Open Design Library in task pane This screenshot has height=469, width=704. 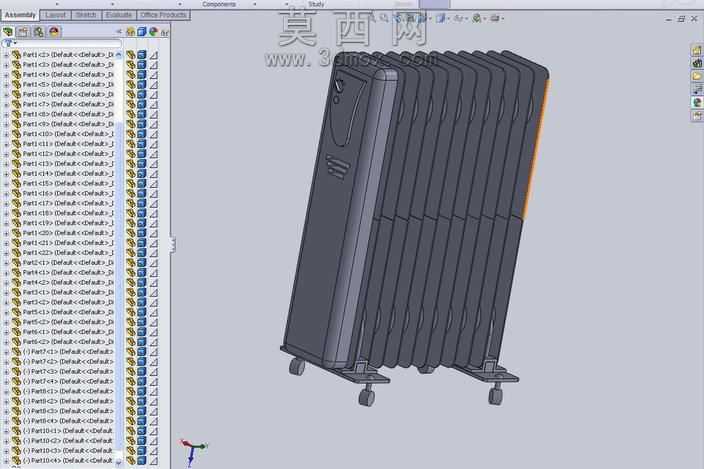696,63
